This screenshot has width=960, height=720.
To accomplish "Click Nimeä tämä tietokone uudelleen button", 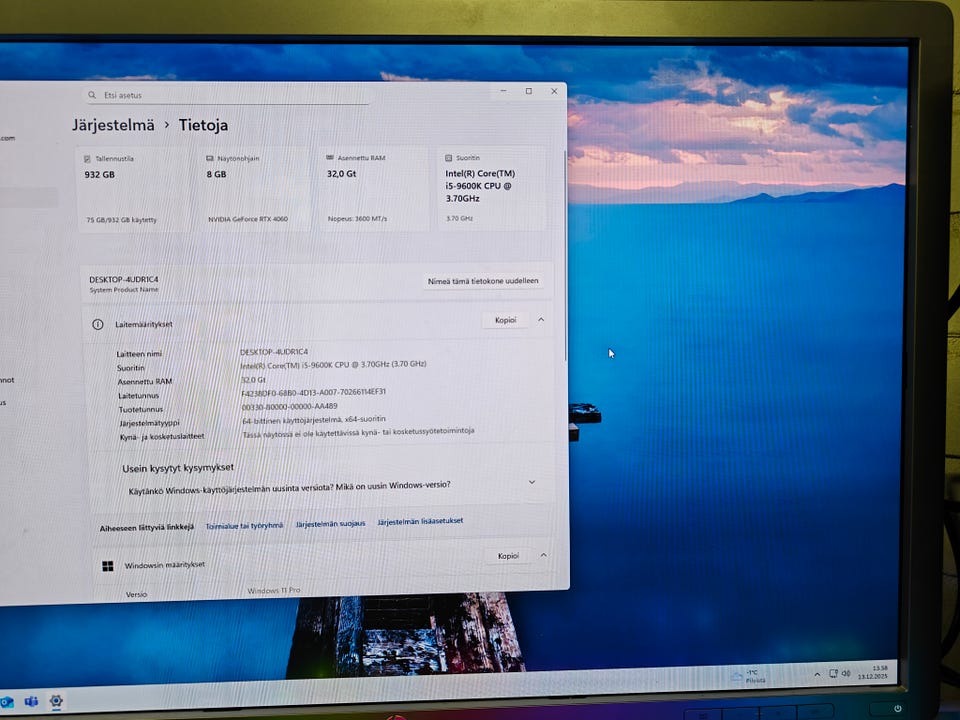I will tap(482, 281).
